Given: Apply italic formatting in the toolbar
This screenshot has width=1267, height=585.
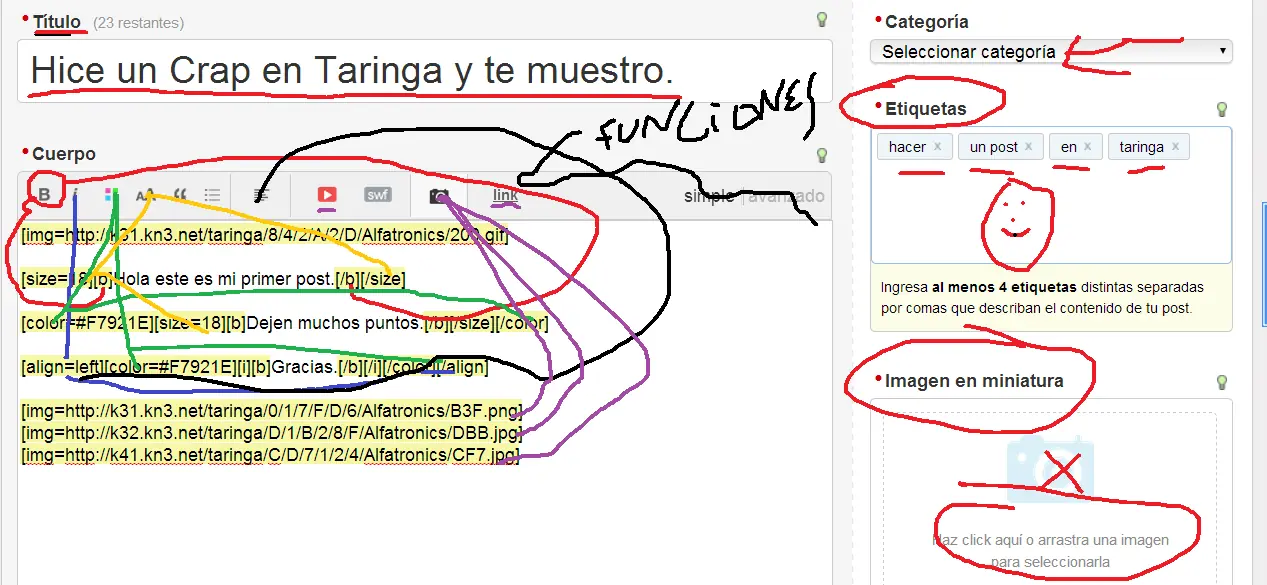Looking at the screenshot, I should point(76,194).
